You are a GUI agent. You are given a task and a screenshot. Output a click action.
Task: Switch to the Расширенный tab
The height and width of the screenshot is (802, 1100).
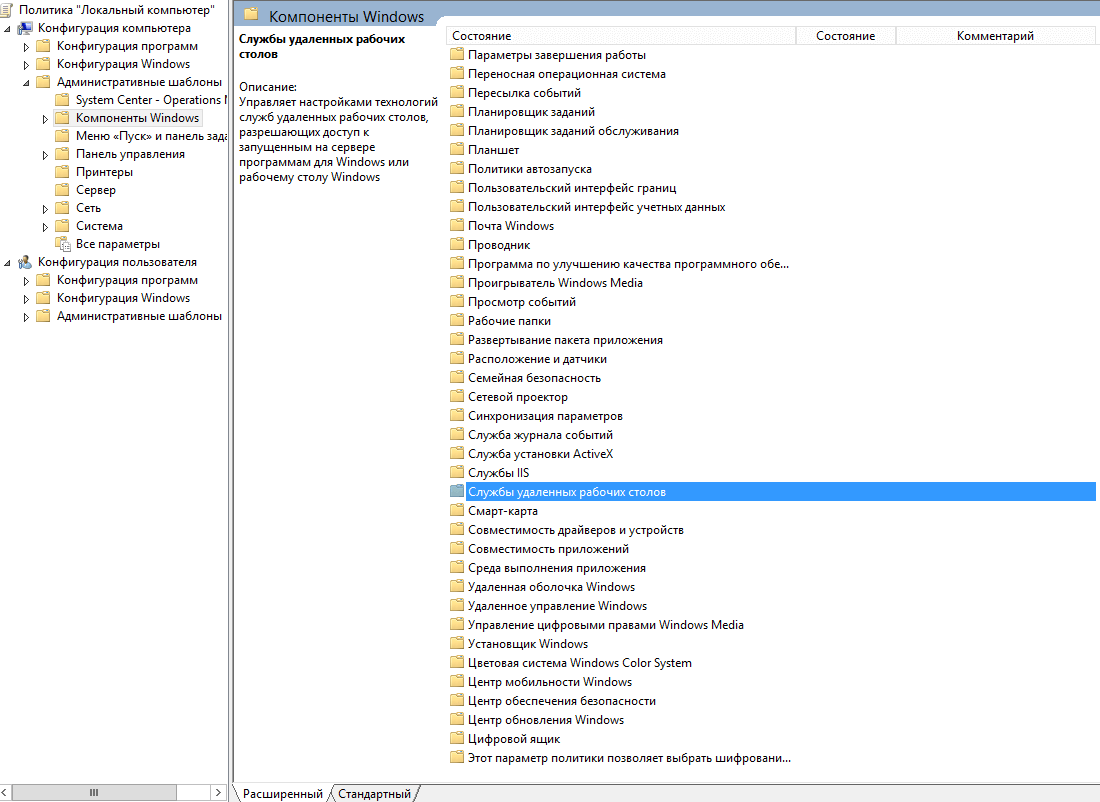[283, 794]
